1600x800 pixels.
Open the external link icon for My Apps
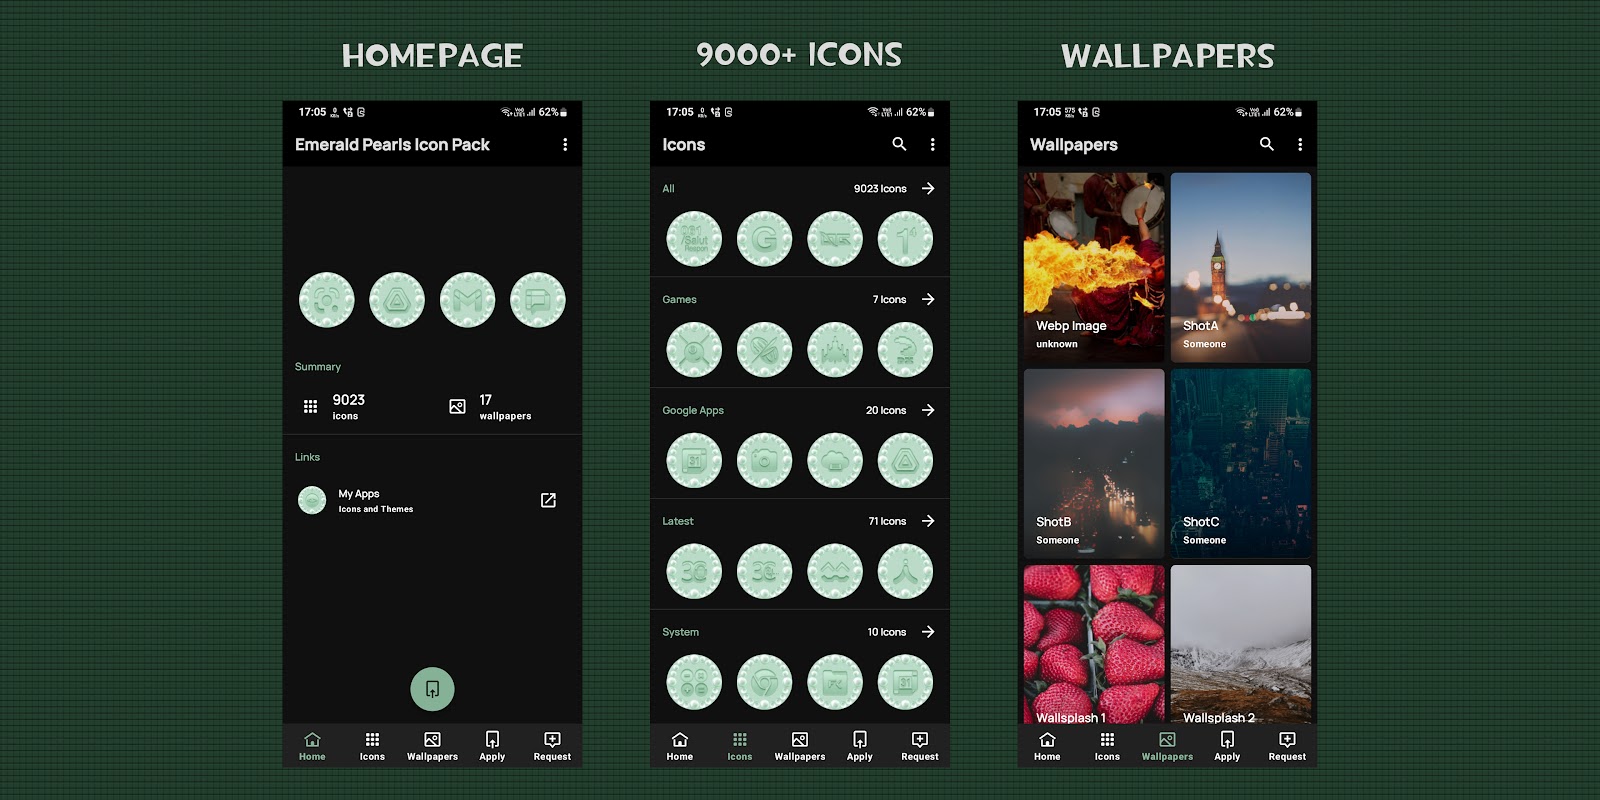click(548, 500)
